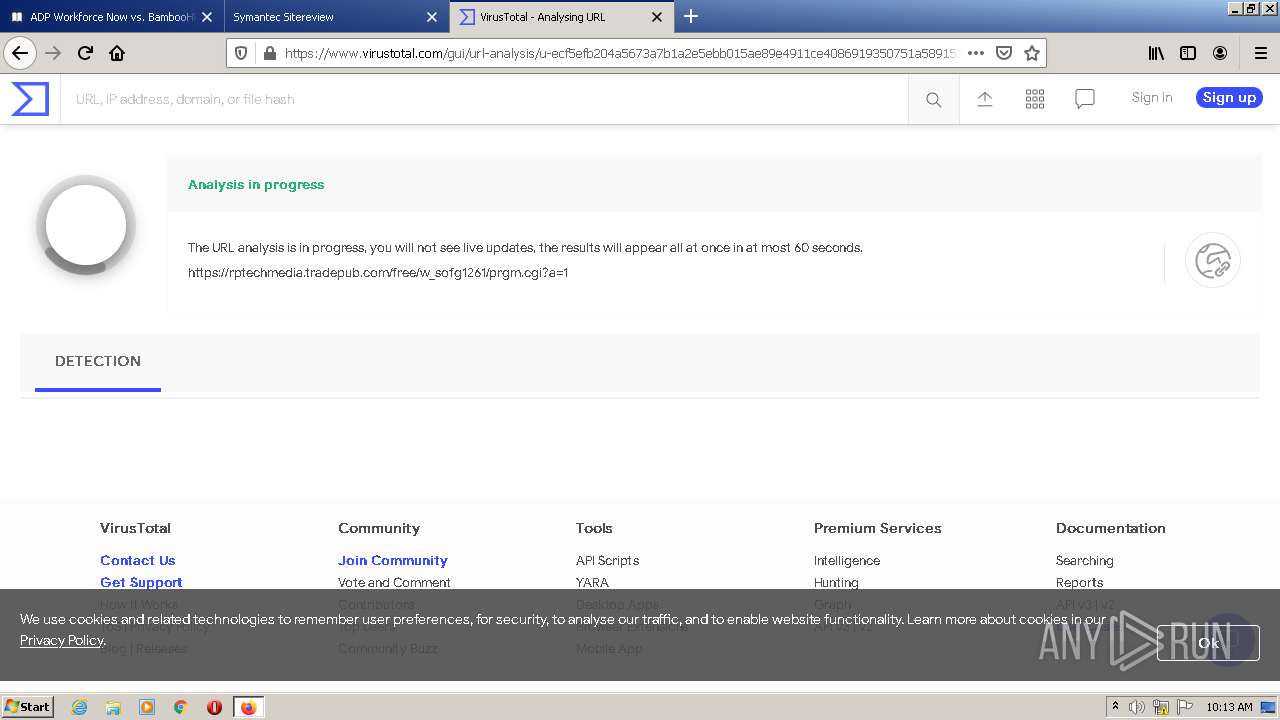
Task: Open media player taskbar icon
Action: [147, 707]
